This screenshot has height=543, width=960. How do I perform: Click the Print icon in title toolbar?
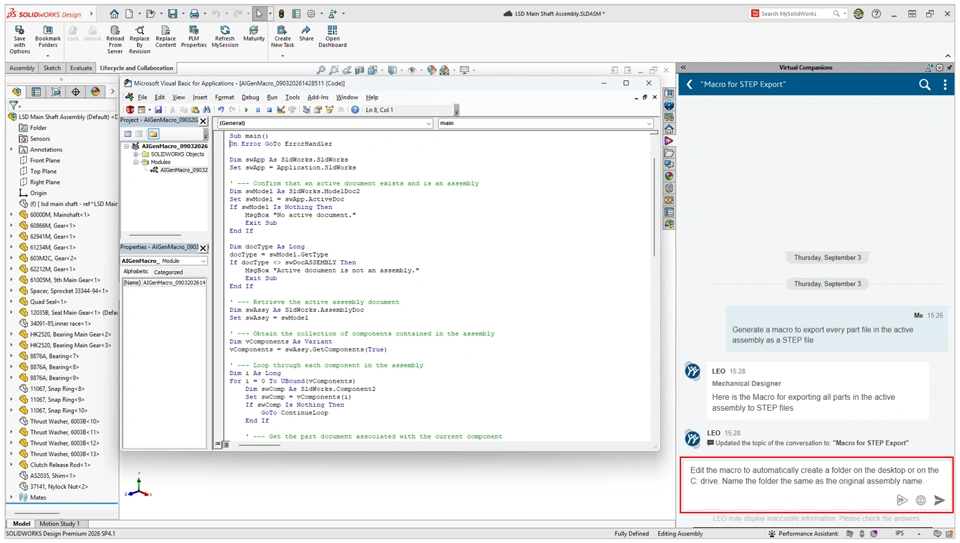click(x=194, y=13)
